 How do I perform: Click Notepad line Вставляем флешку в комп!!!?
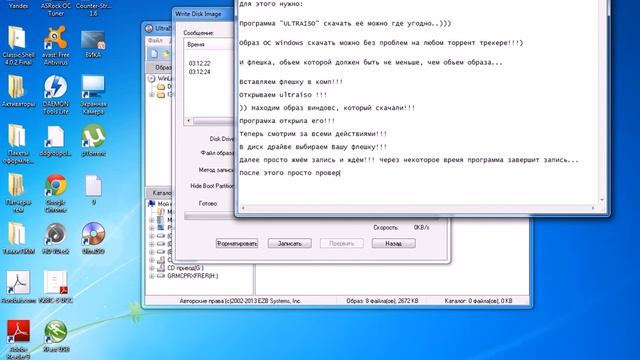tap(291, 82)
